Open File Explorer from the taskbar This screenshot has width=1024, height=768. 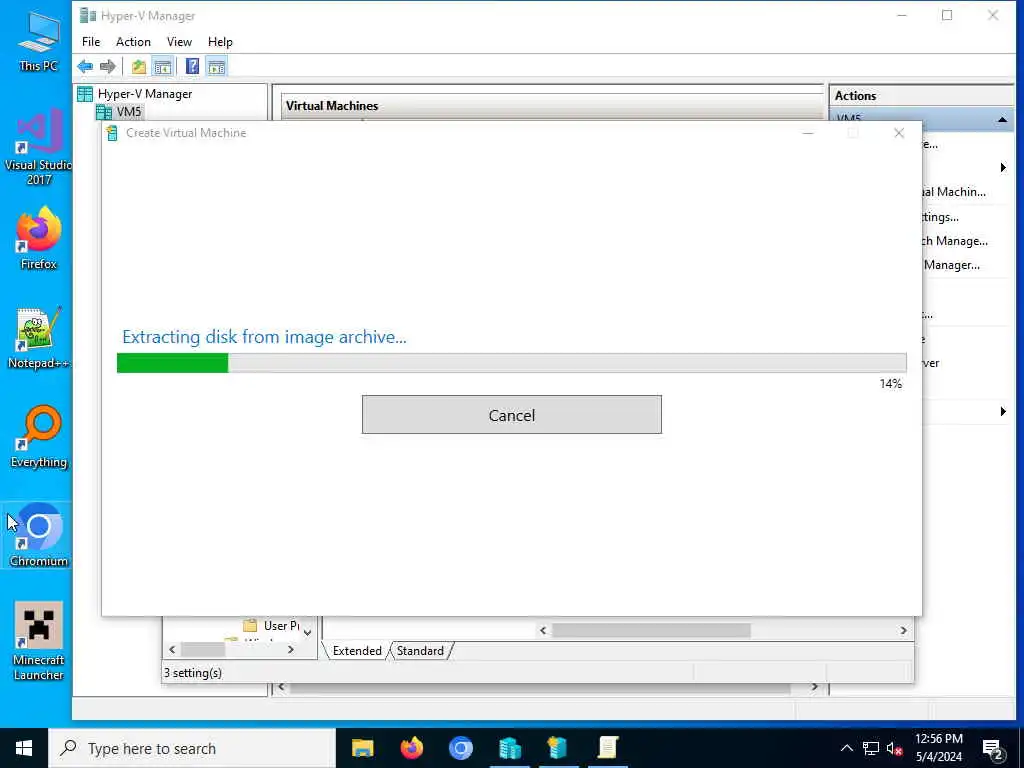pyautogui.click(x=362, y=748)
